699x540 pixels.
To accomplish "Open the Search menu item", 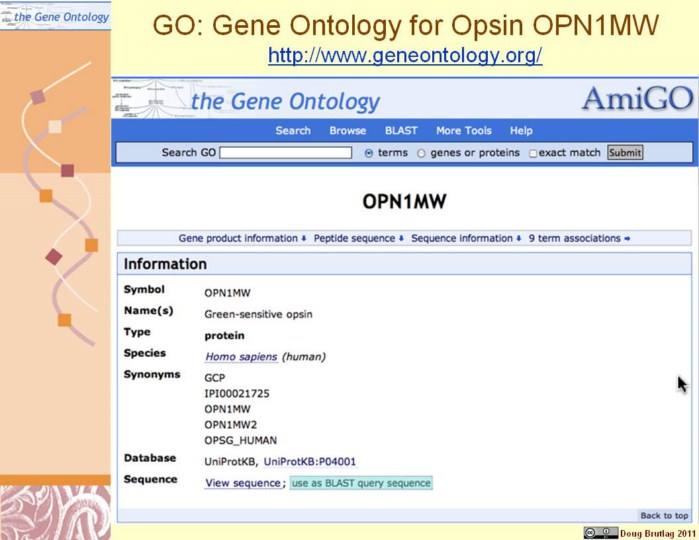I will click(293, 130).
